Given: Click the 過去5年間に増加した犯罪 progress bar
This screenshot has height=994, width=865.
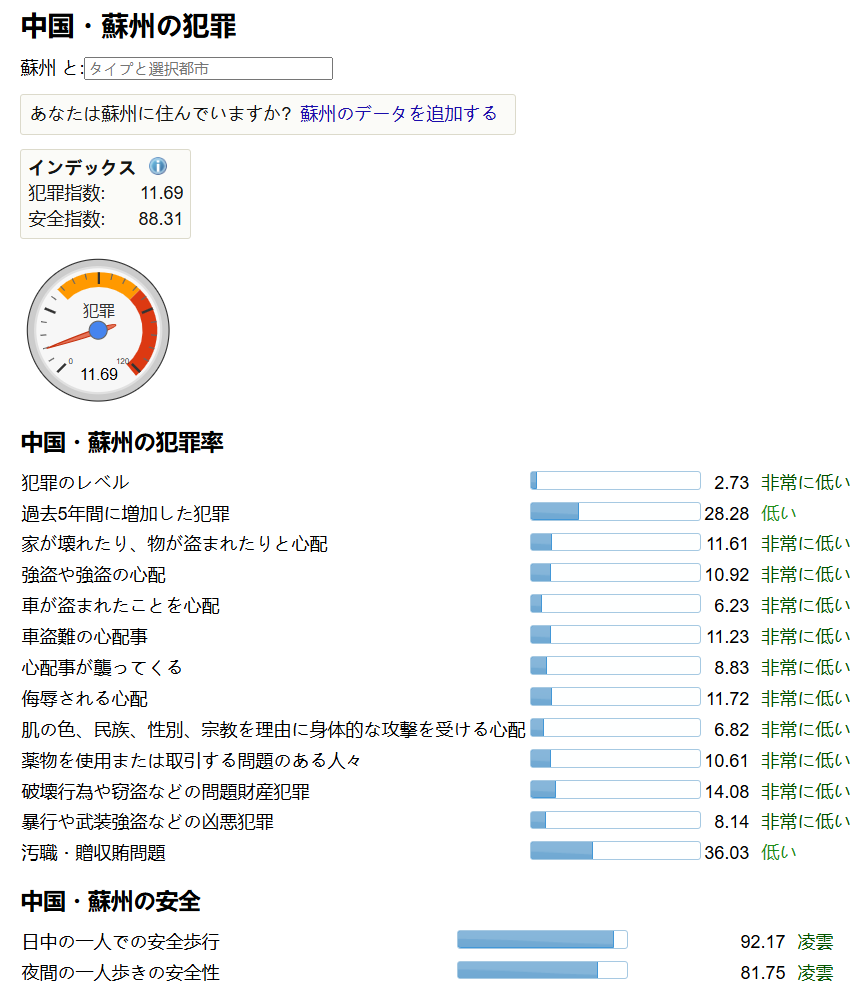Looking at the screenshot, I should tap(615, 512).
